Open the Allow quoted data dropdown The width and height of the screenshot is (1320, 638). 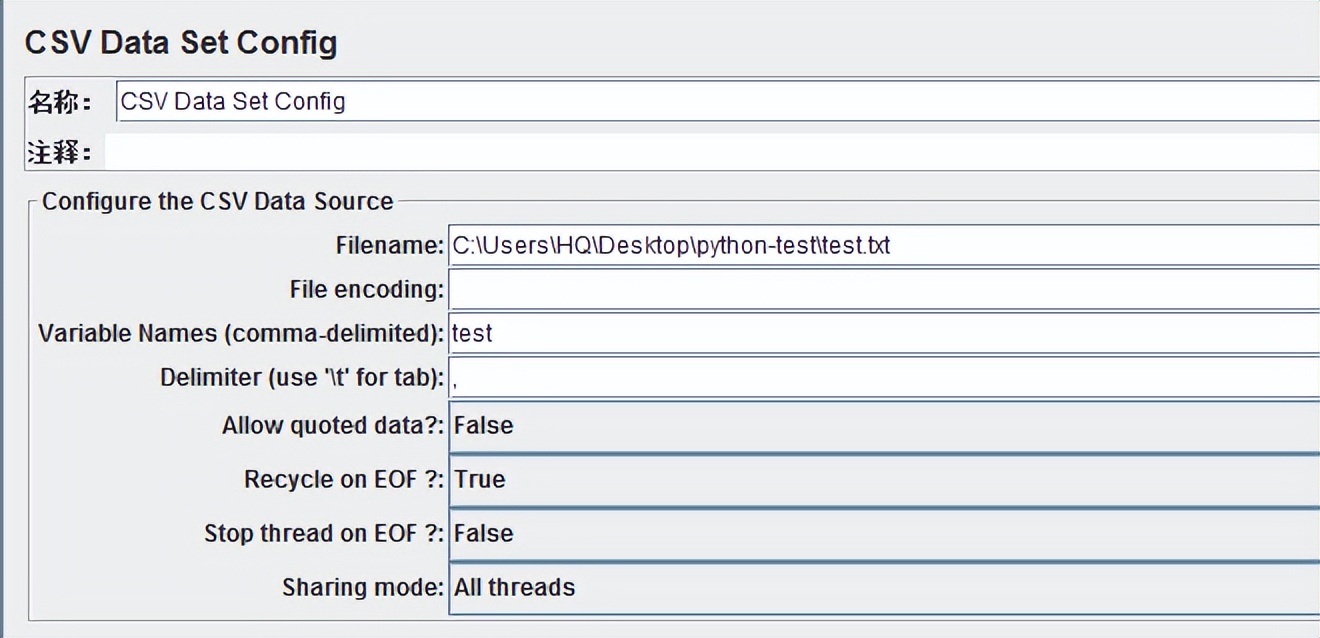point(884,426)
